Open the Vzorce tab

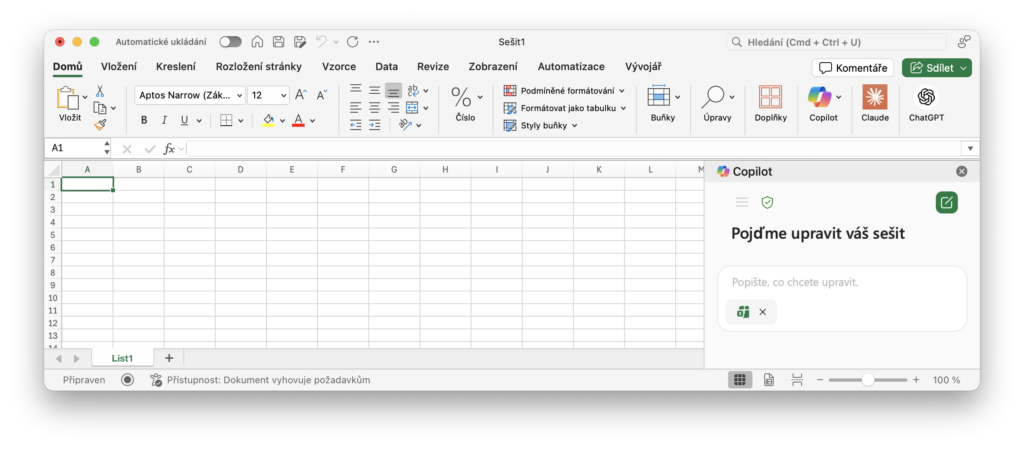[x=339, y=67]
